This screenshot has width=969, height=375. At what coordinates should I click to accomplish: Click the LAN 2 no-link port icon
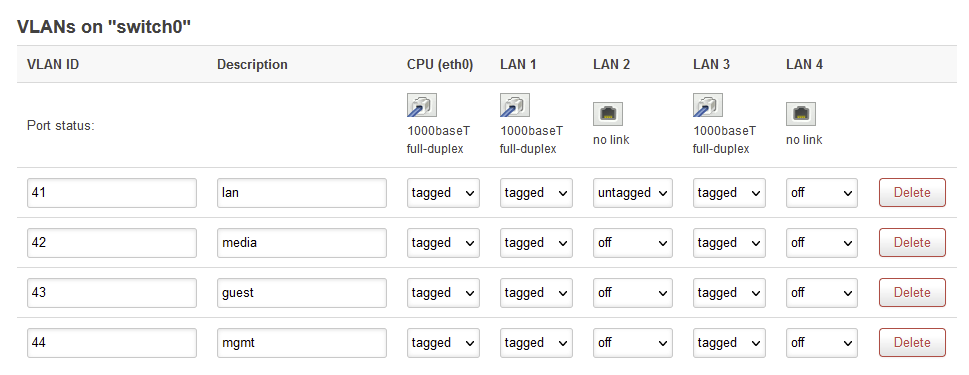tap(608, 114)
